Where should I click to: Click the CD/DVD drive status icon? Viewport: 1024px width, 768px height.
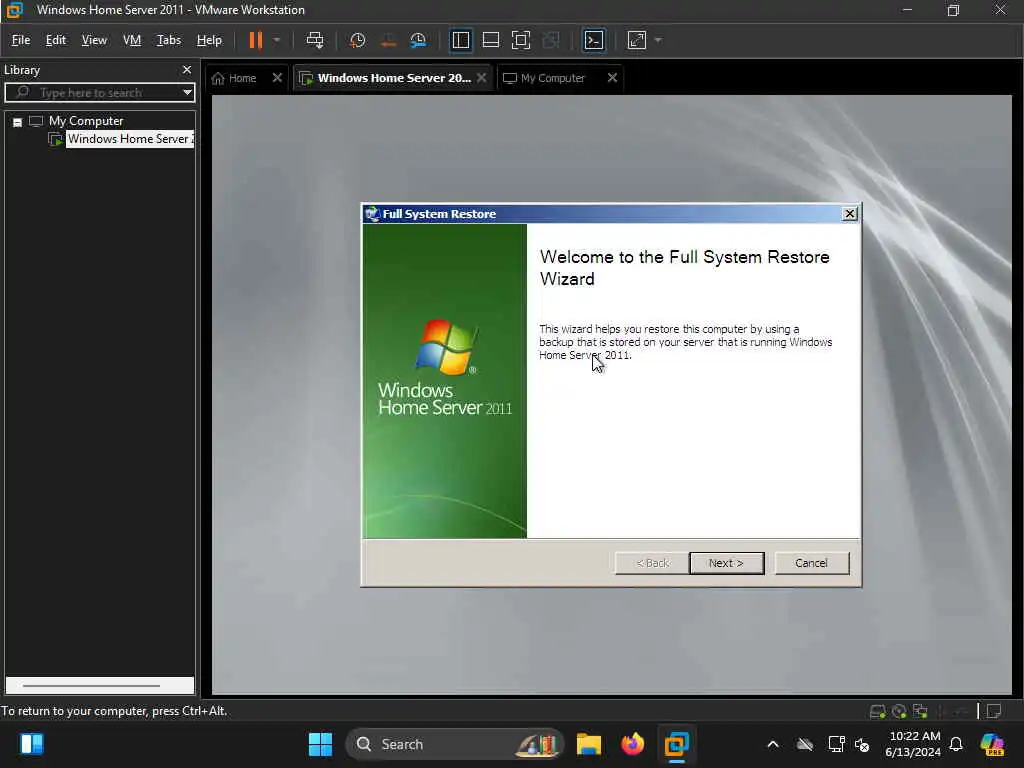coord(899,711)
